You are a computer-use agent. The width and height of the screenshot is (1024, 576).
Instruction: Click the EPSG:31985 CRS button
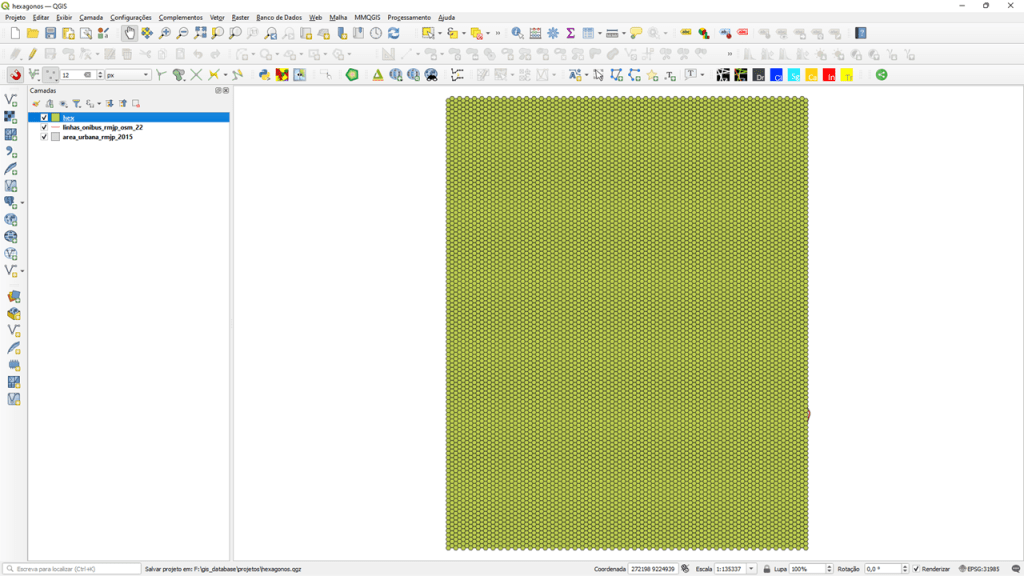979,569
